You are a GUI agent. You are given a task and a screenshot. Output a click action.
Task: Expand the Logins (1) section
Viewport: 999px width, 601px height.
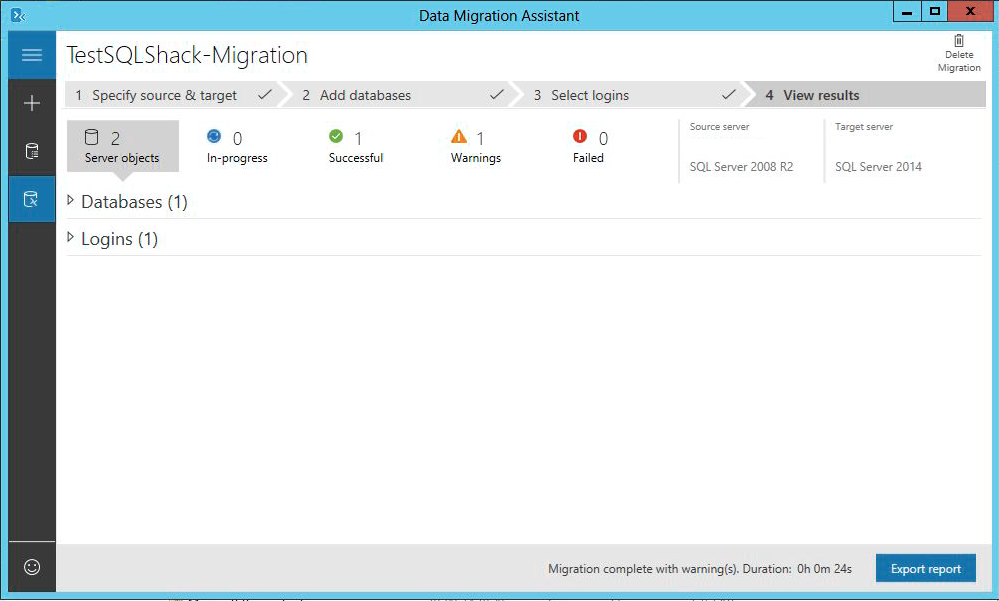(x=71, y=238)
